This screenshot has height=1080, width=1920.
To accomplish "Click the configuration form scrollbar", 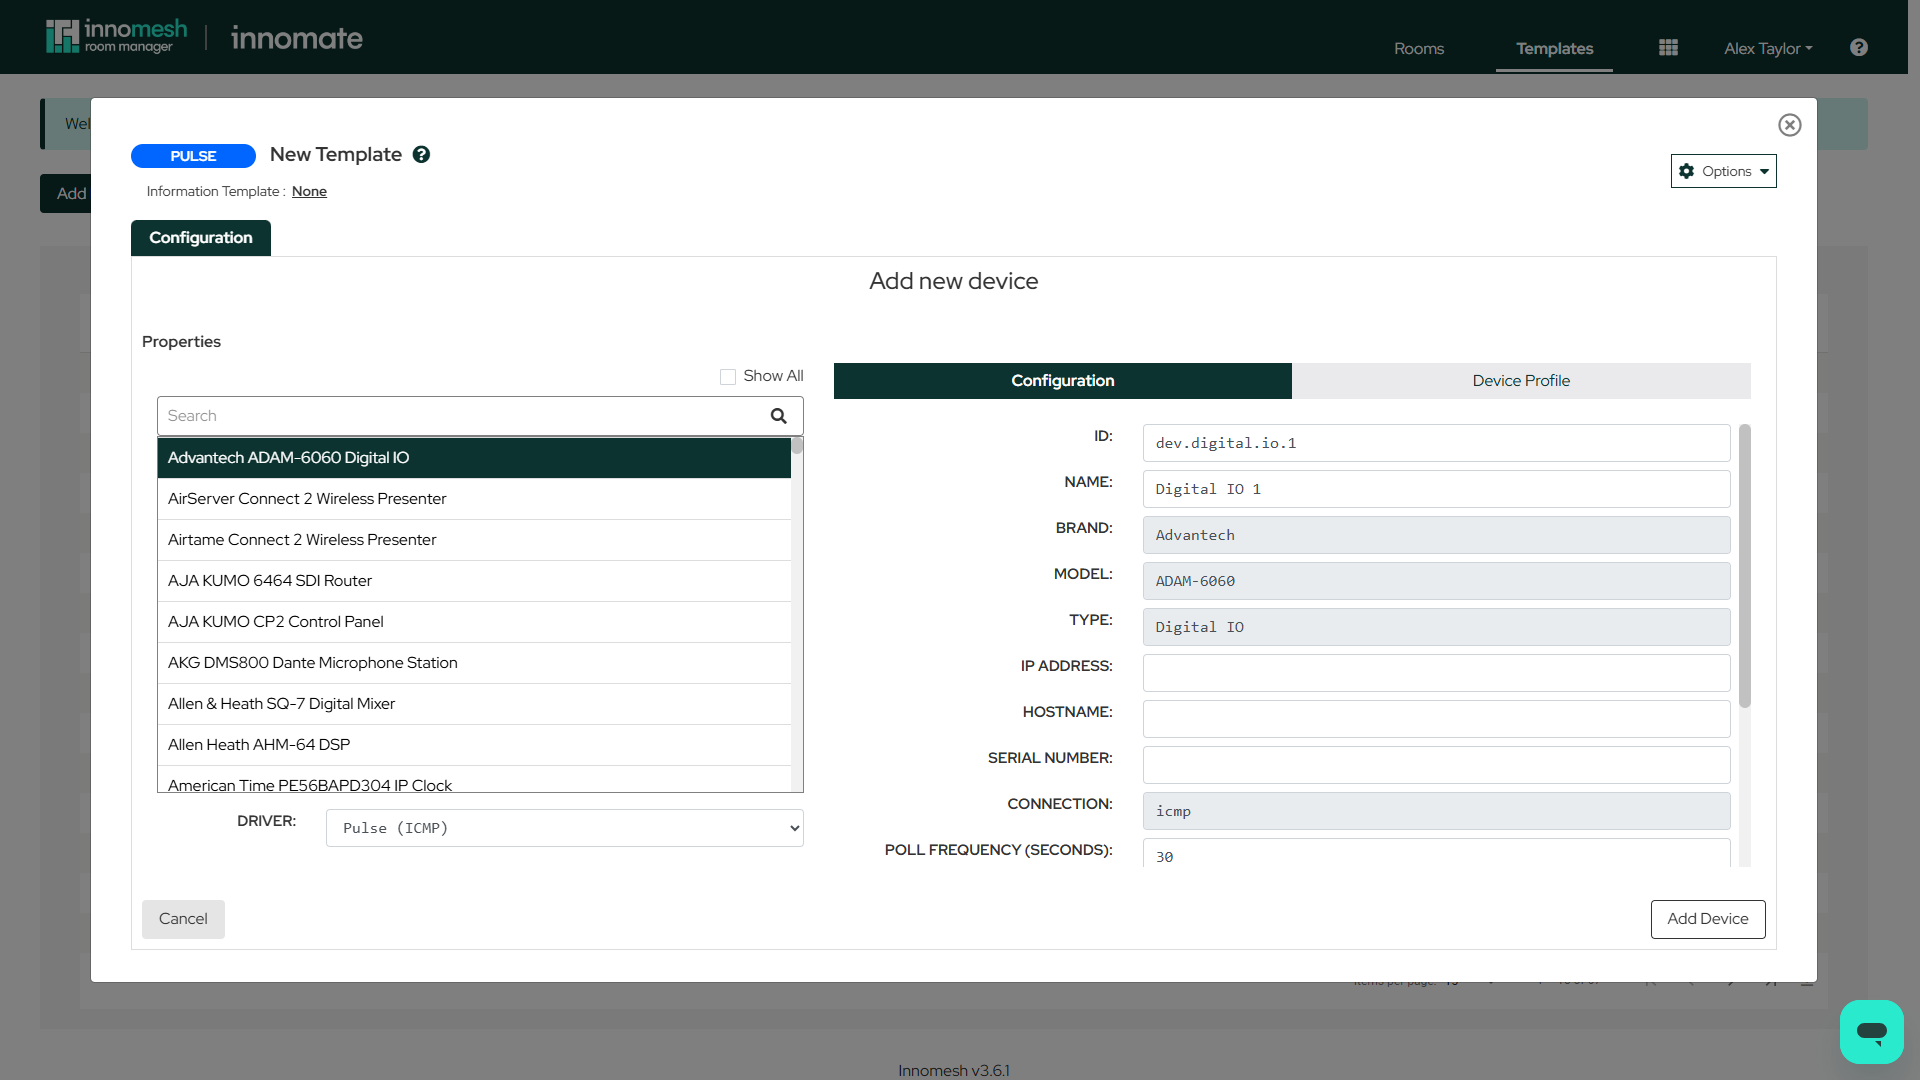I will click(1745, 566).
